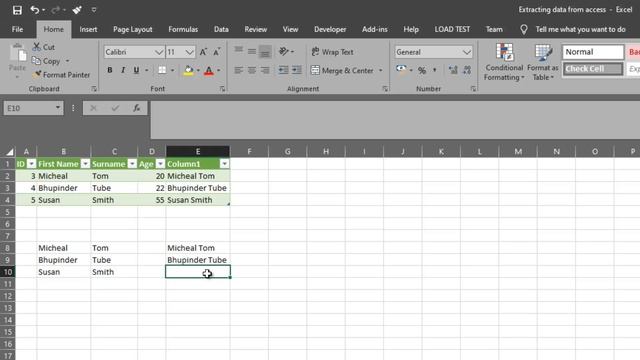Screen dimensions: 640x360
Task: Cut the selected cell
Action: click(44, 47)
